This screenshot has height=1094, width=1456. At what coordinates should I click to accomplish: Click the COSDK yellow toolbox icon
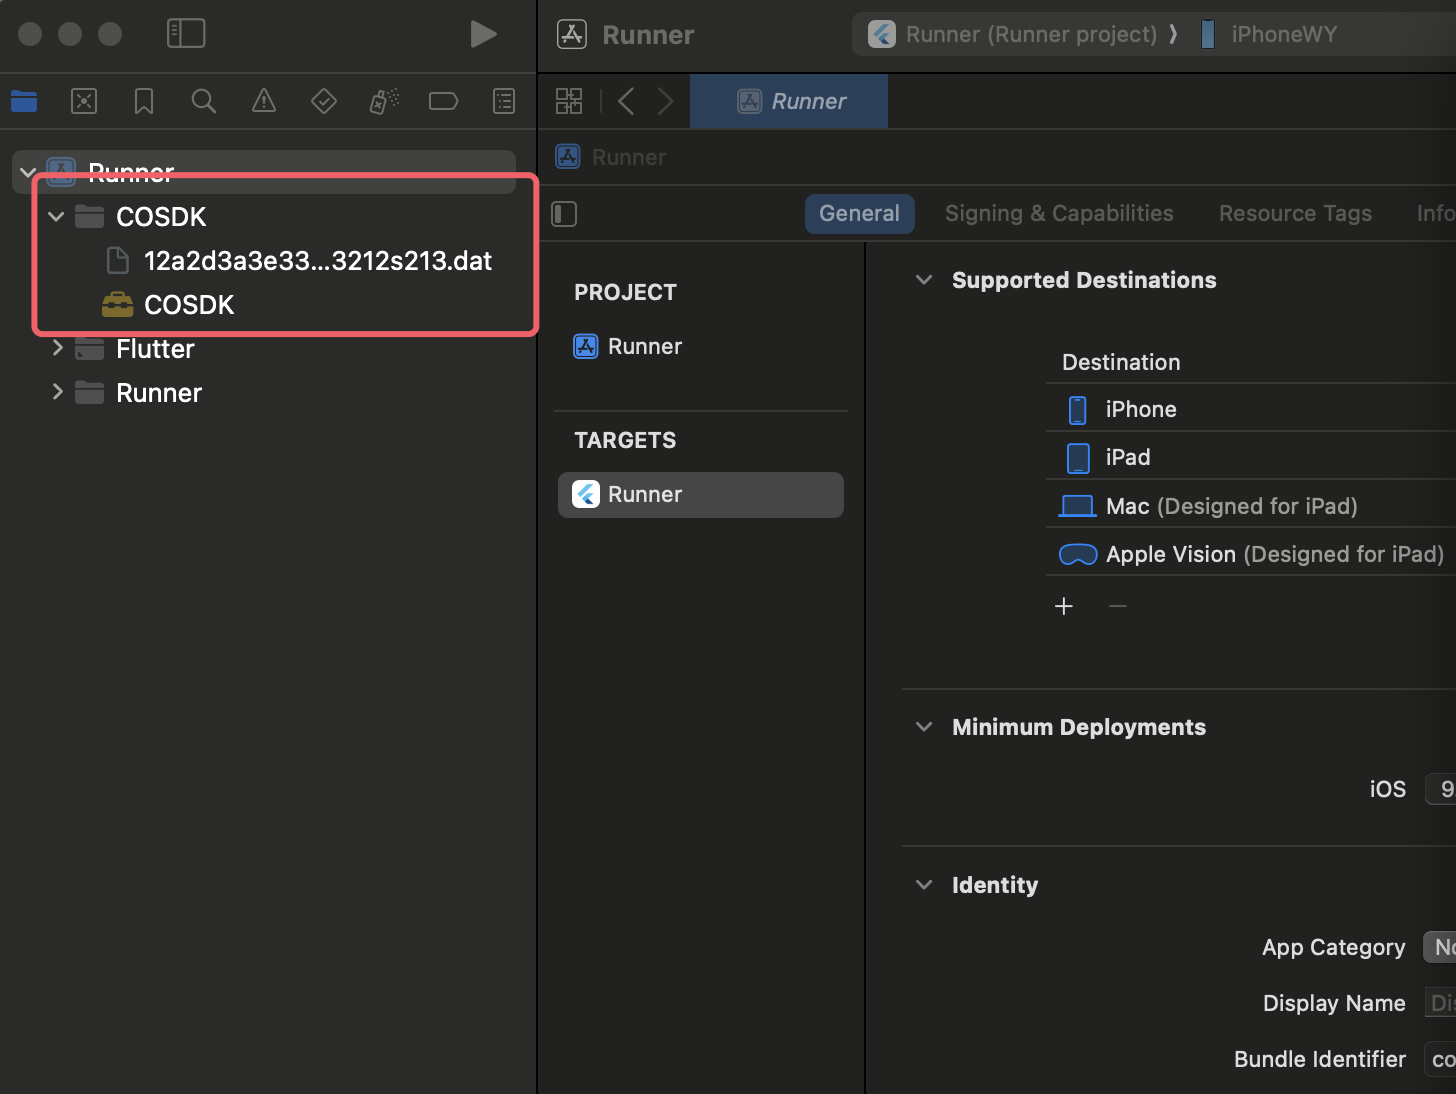(118, 304)
